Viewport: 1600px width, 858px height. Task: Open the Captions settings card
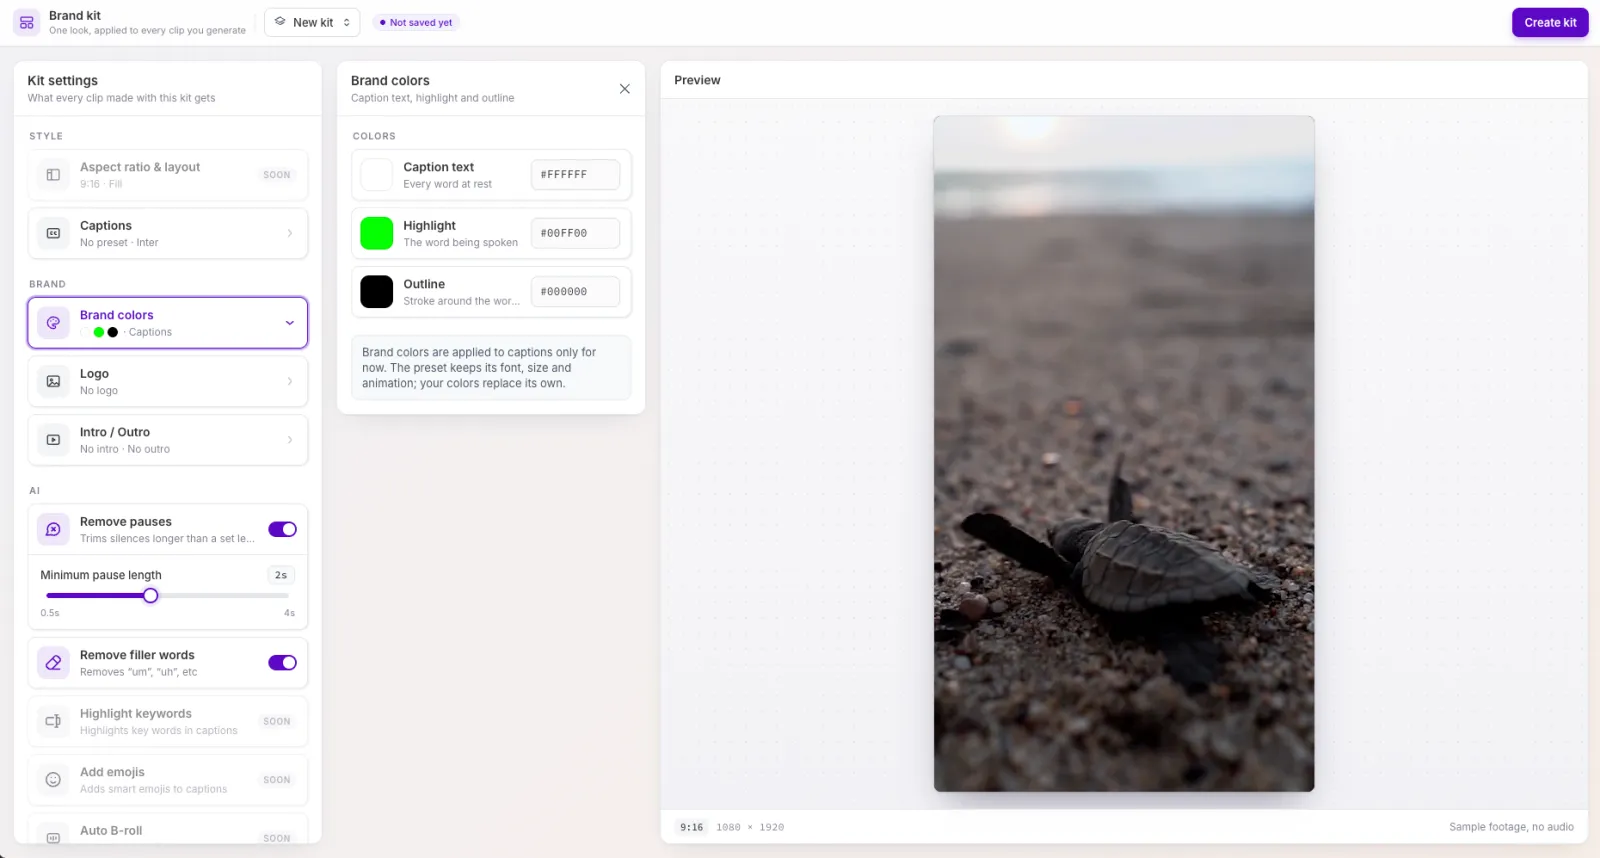point(168,233)
